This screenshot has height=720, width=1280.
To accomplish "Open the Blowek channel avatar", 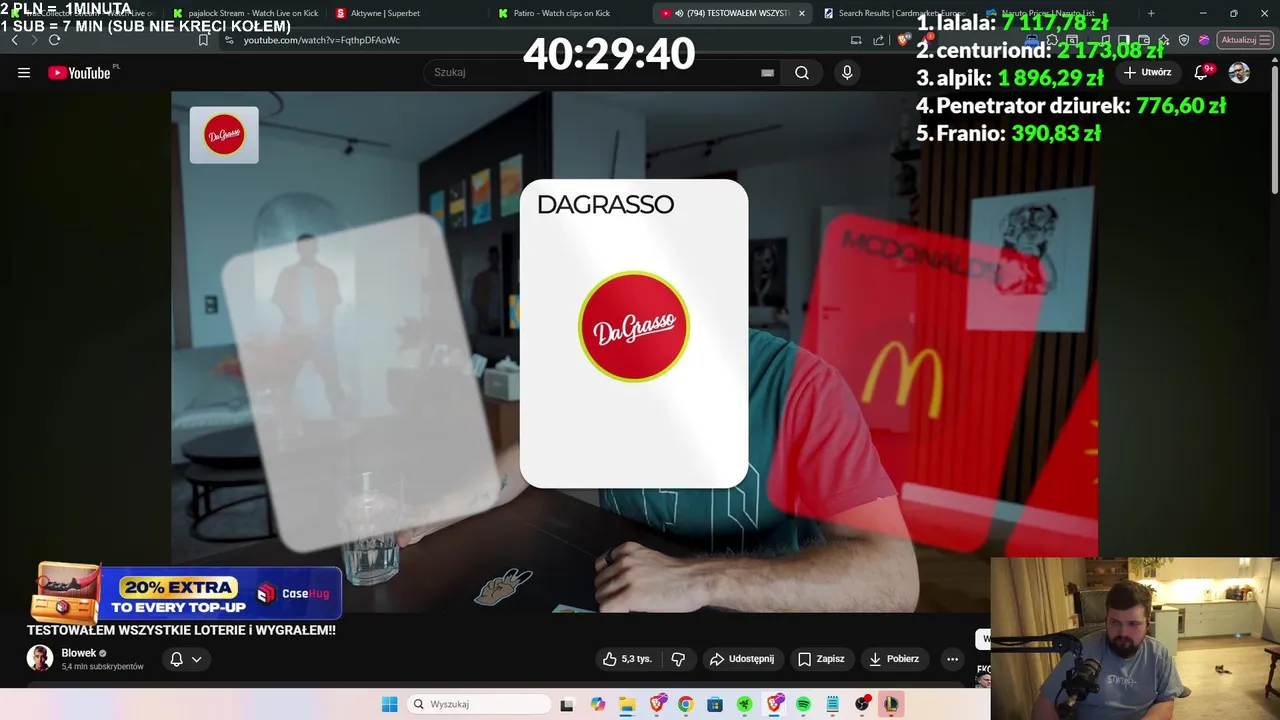I will 40,658.
